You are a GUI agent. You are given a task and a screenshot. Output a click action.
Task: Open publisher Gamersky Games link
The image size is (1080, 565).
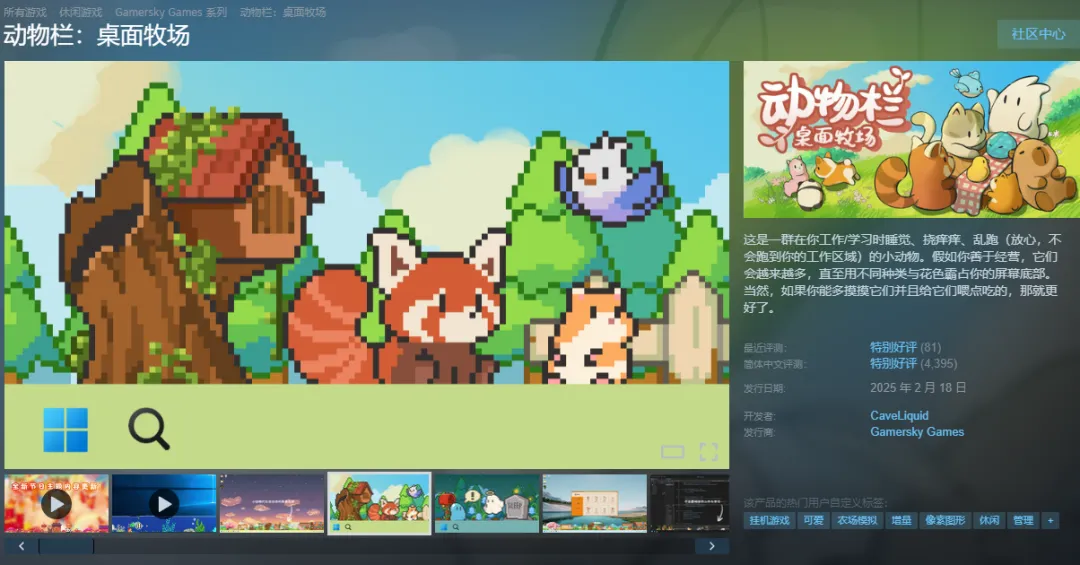917,432
